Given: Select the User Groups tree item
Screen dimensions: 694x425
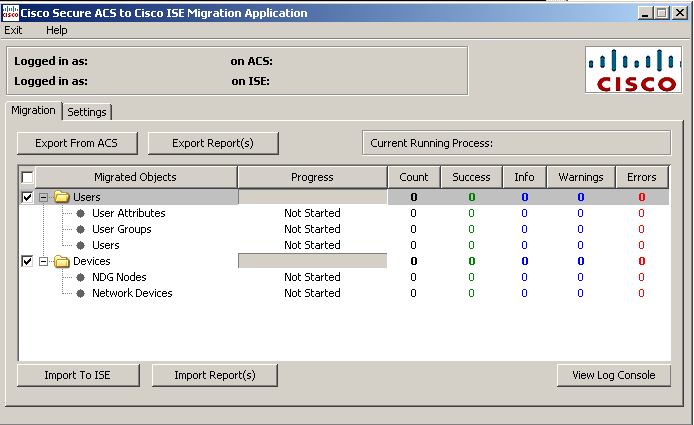Looking at the screenshot, I should (122, 229).
